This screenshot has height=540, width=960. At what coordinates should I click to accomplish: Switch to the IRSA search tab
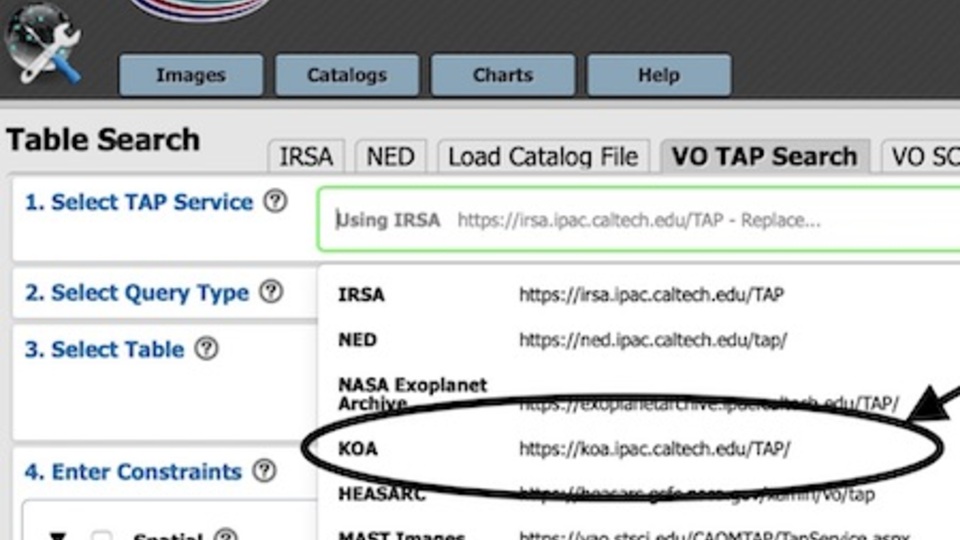(306, 157)
